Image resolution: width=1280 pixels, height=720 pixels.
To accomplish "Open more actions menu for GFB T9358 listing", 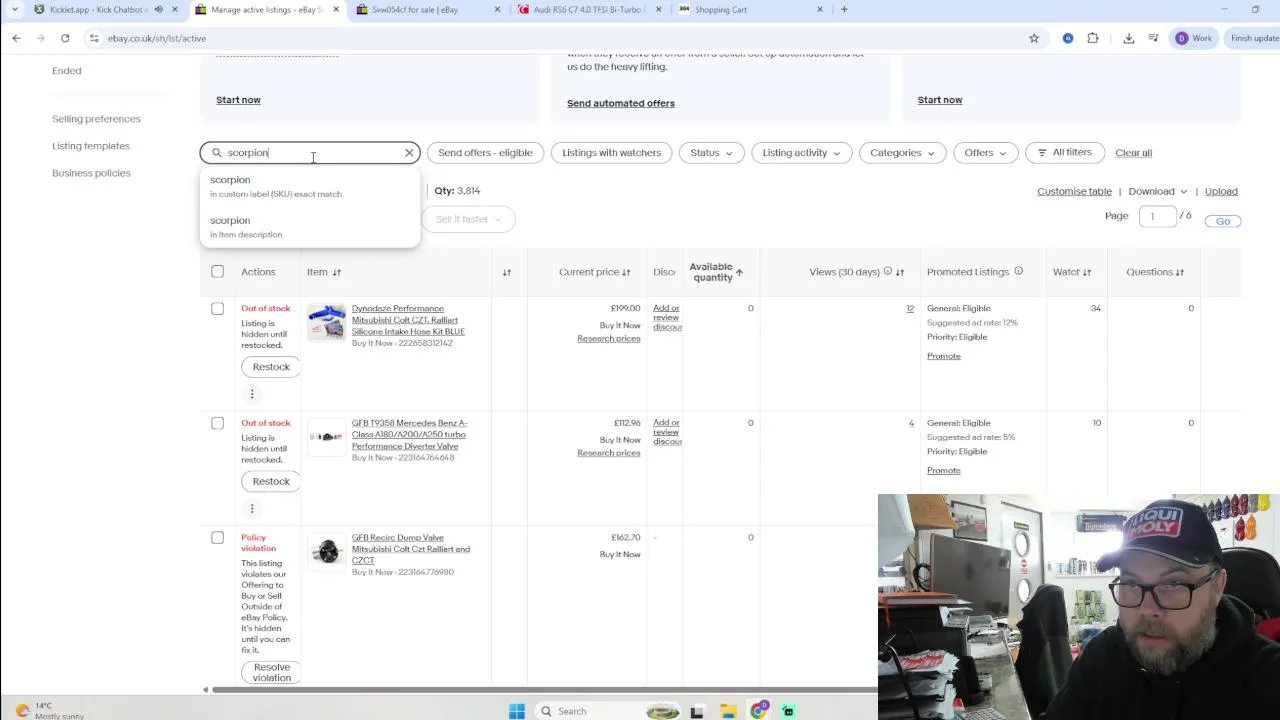I will click(252, 508).
